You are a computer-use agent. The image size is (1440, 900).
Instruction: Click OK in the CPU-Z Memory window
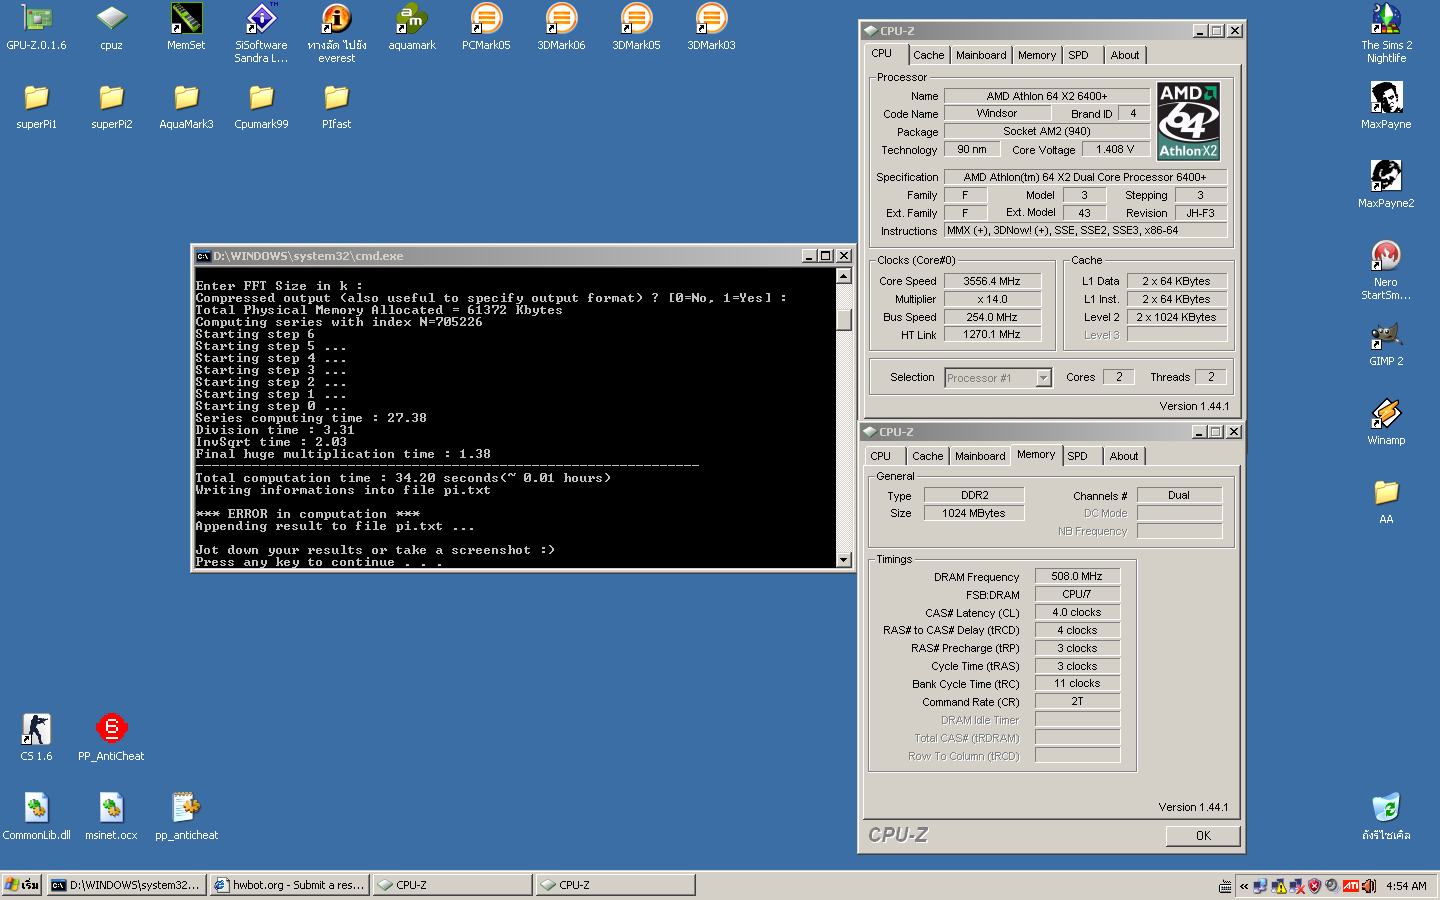click(1203, 836)
